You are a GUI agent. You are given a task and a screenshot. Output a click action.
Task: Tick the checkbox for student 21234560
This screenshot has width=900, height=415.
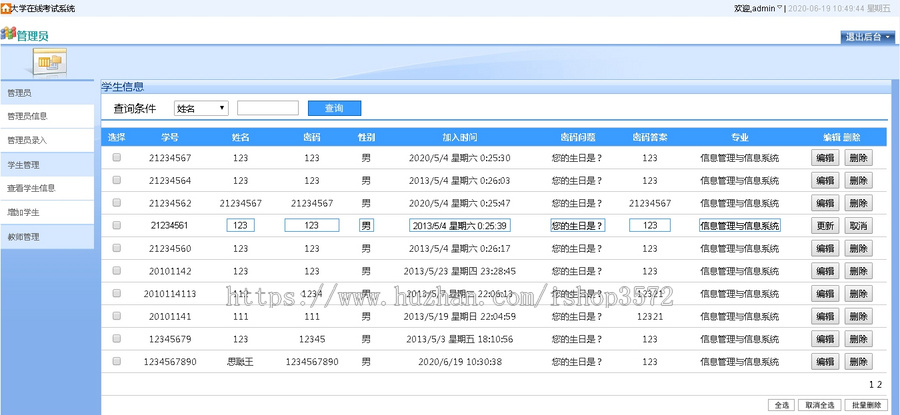pyautogui.click(x=117, y=248)
